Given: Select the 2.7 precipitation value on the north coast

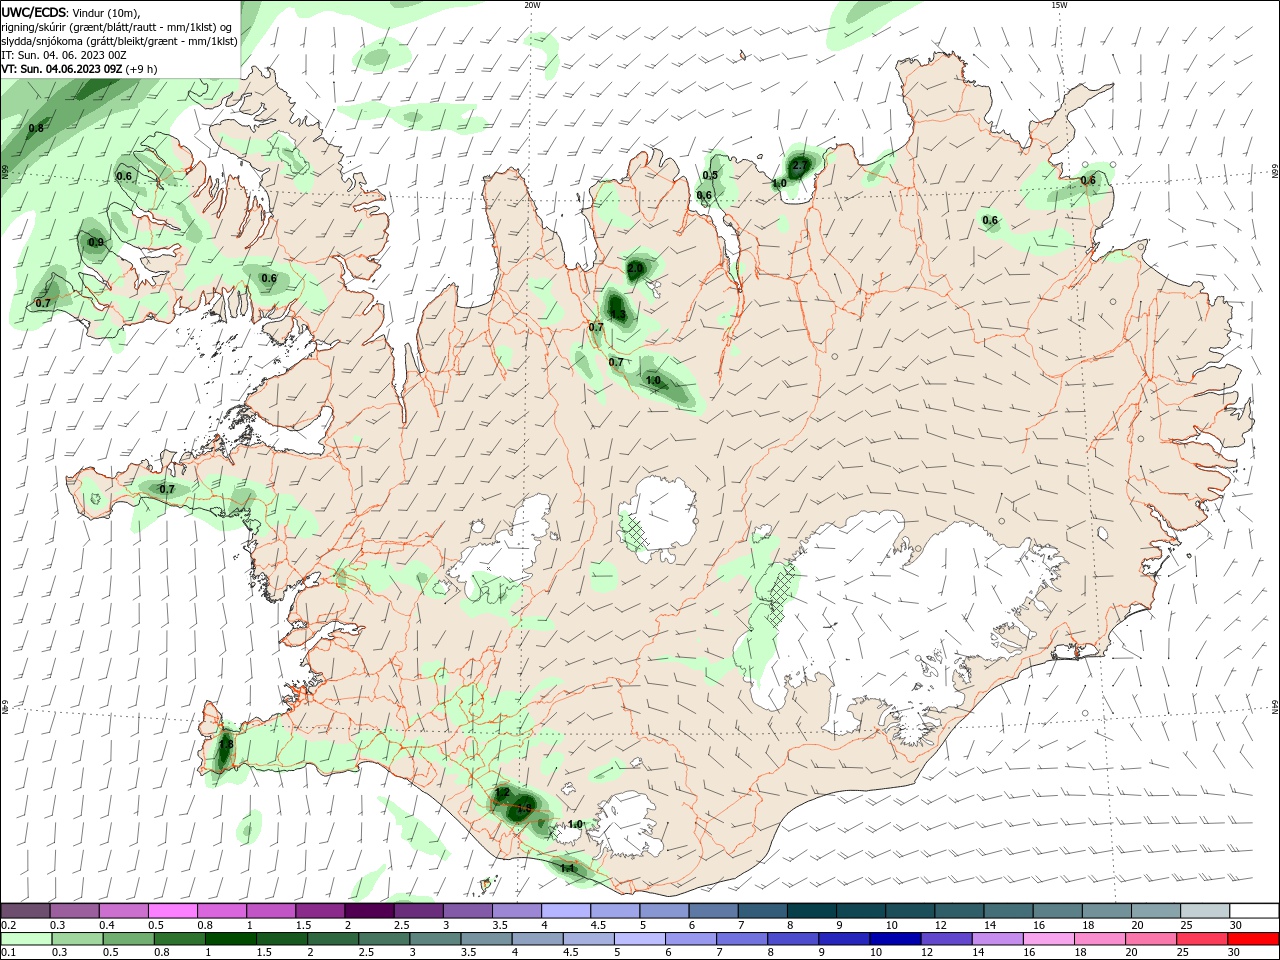Looking at the screenshot, I should pyautogui.click(x=800, y=165).
